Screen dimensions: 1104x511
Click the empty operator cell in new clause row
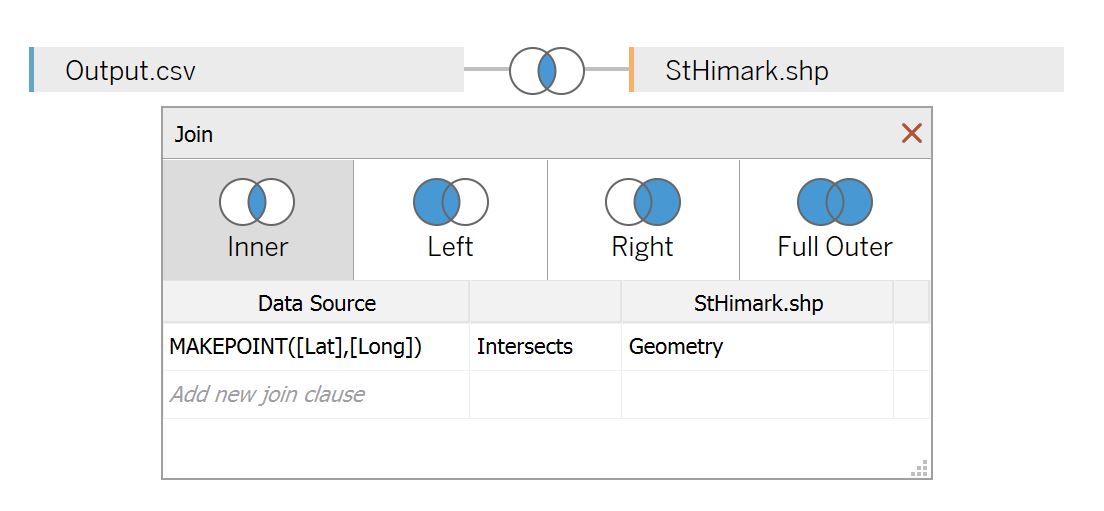click(x=545, y=394)
